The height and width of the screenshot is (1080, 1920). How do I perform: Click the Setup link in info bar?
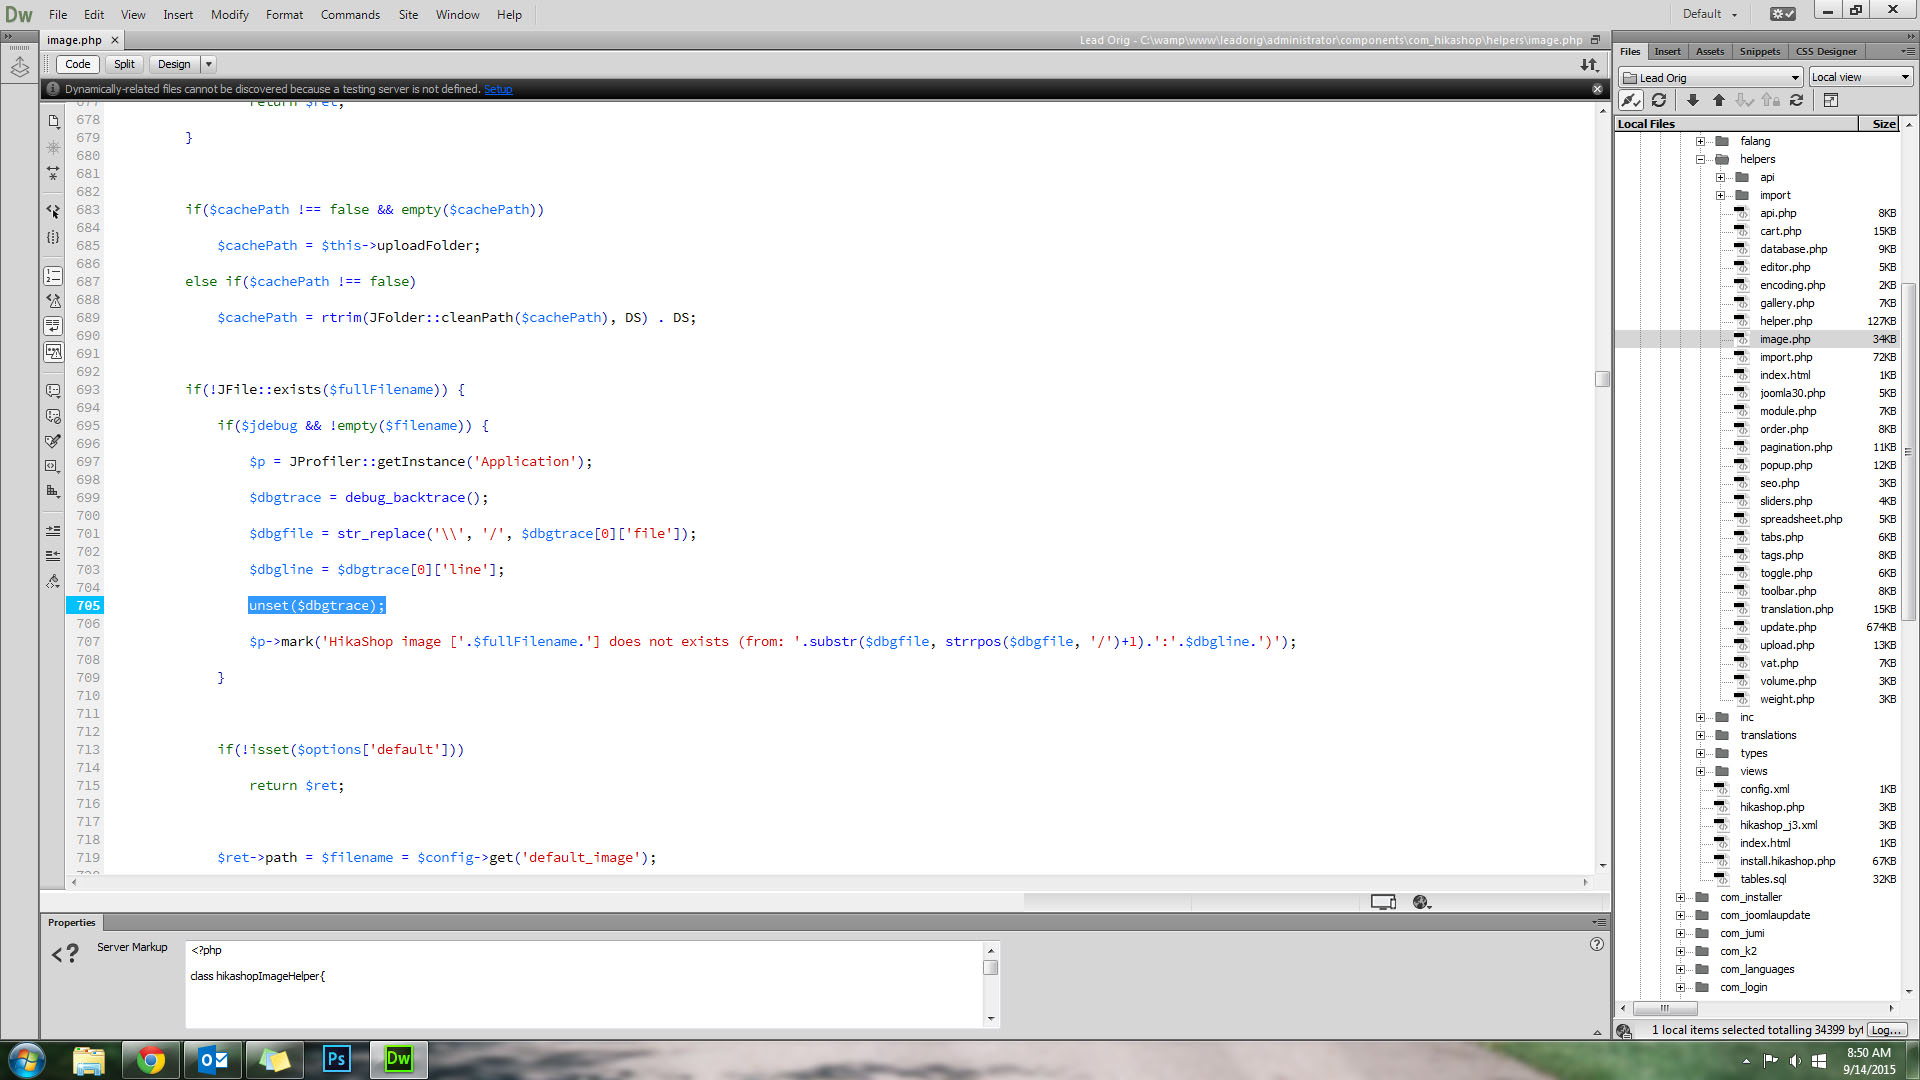click(498, 89)
